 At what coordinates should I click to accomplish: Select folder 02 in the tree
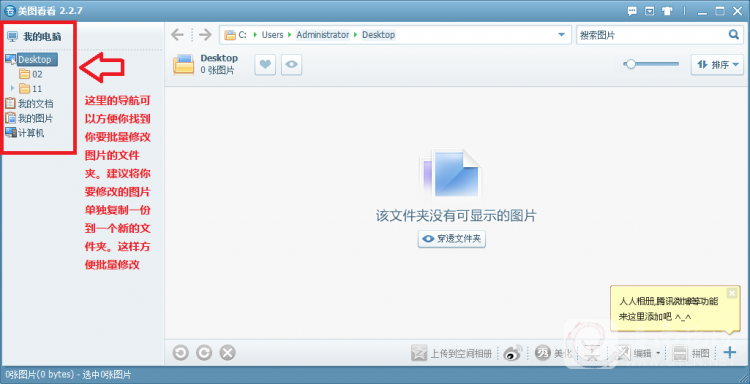tap(31, 74)
